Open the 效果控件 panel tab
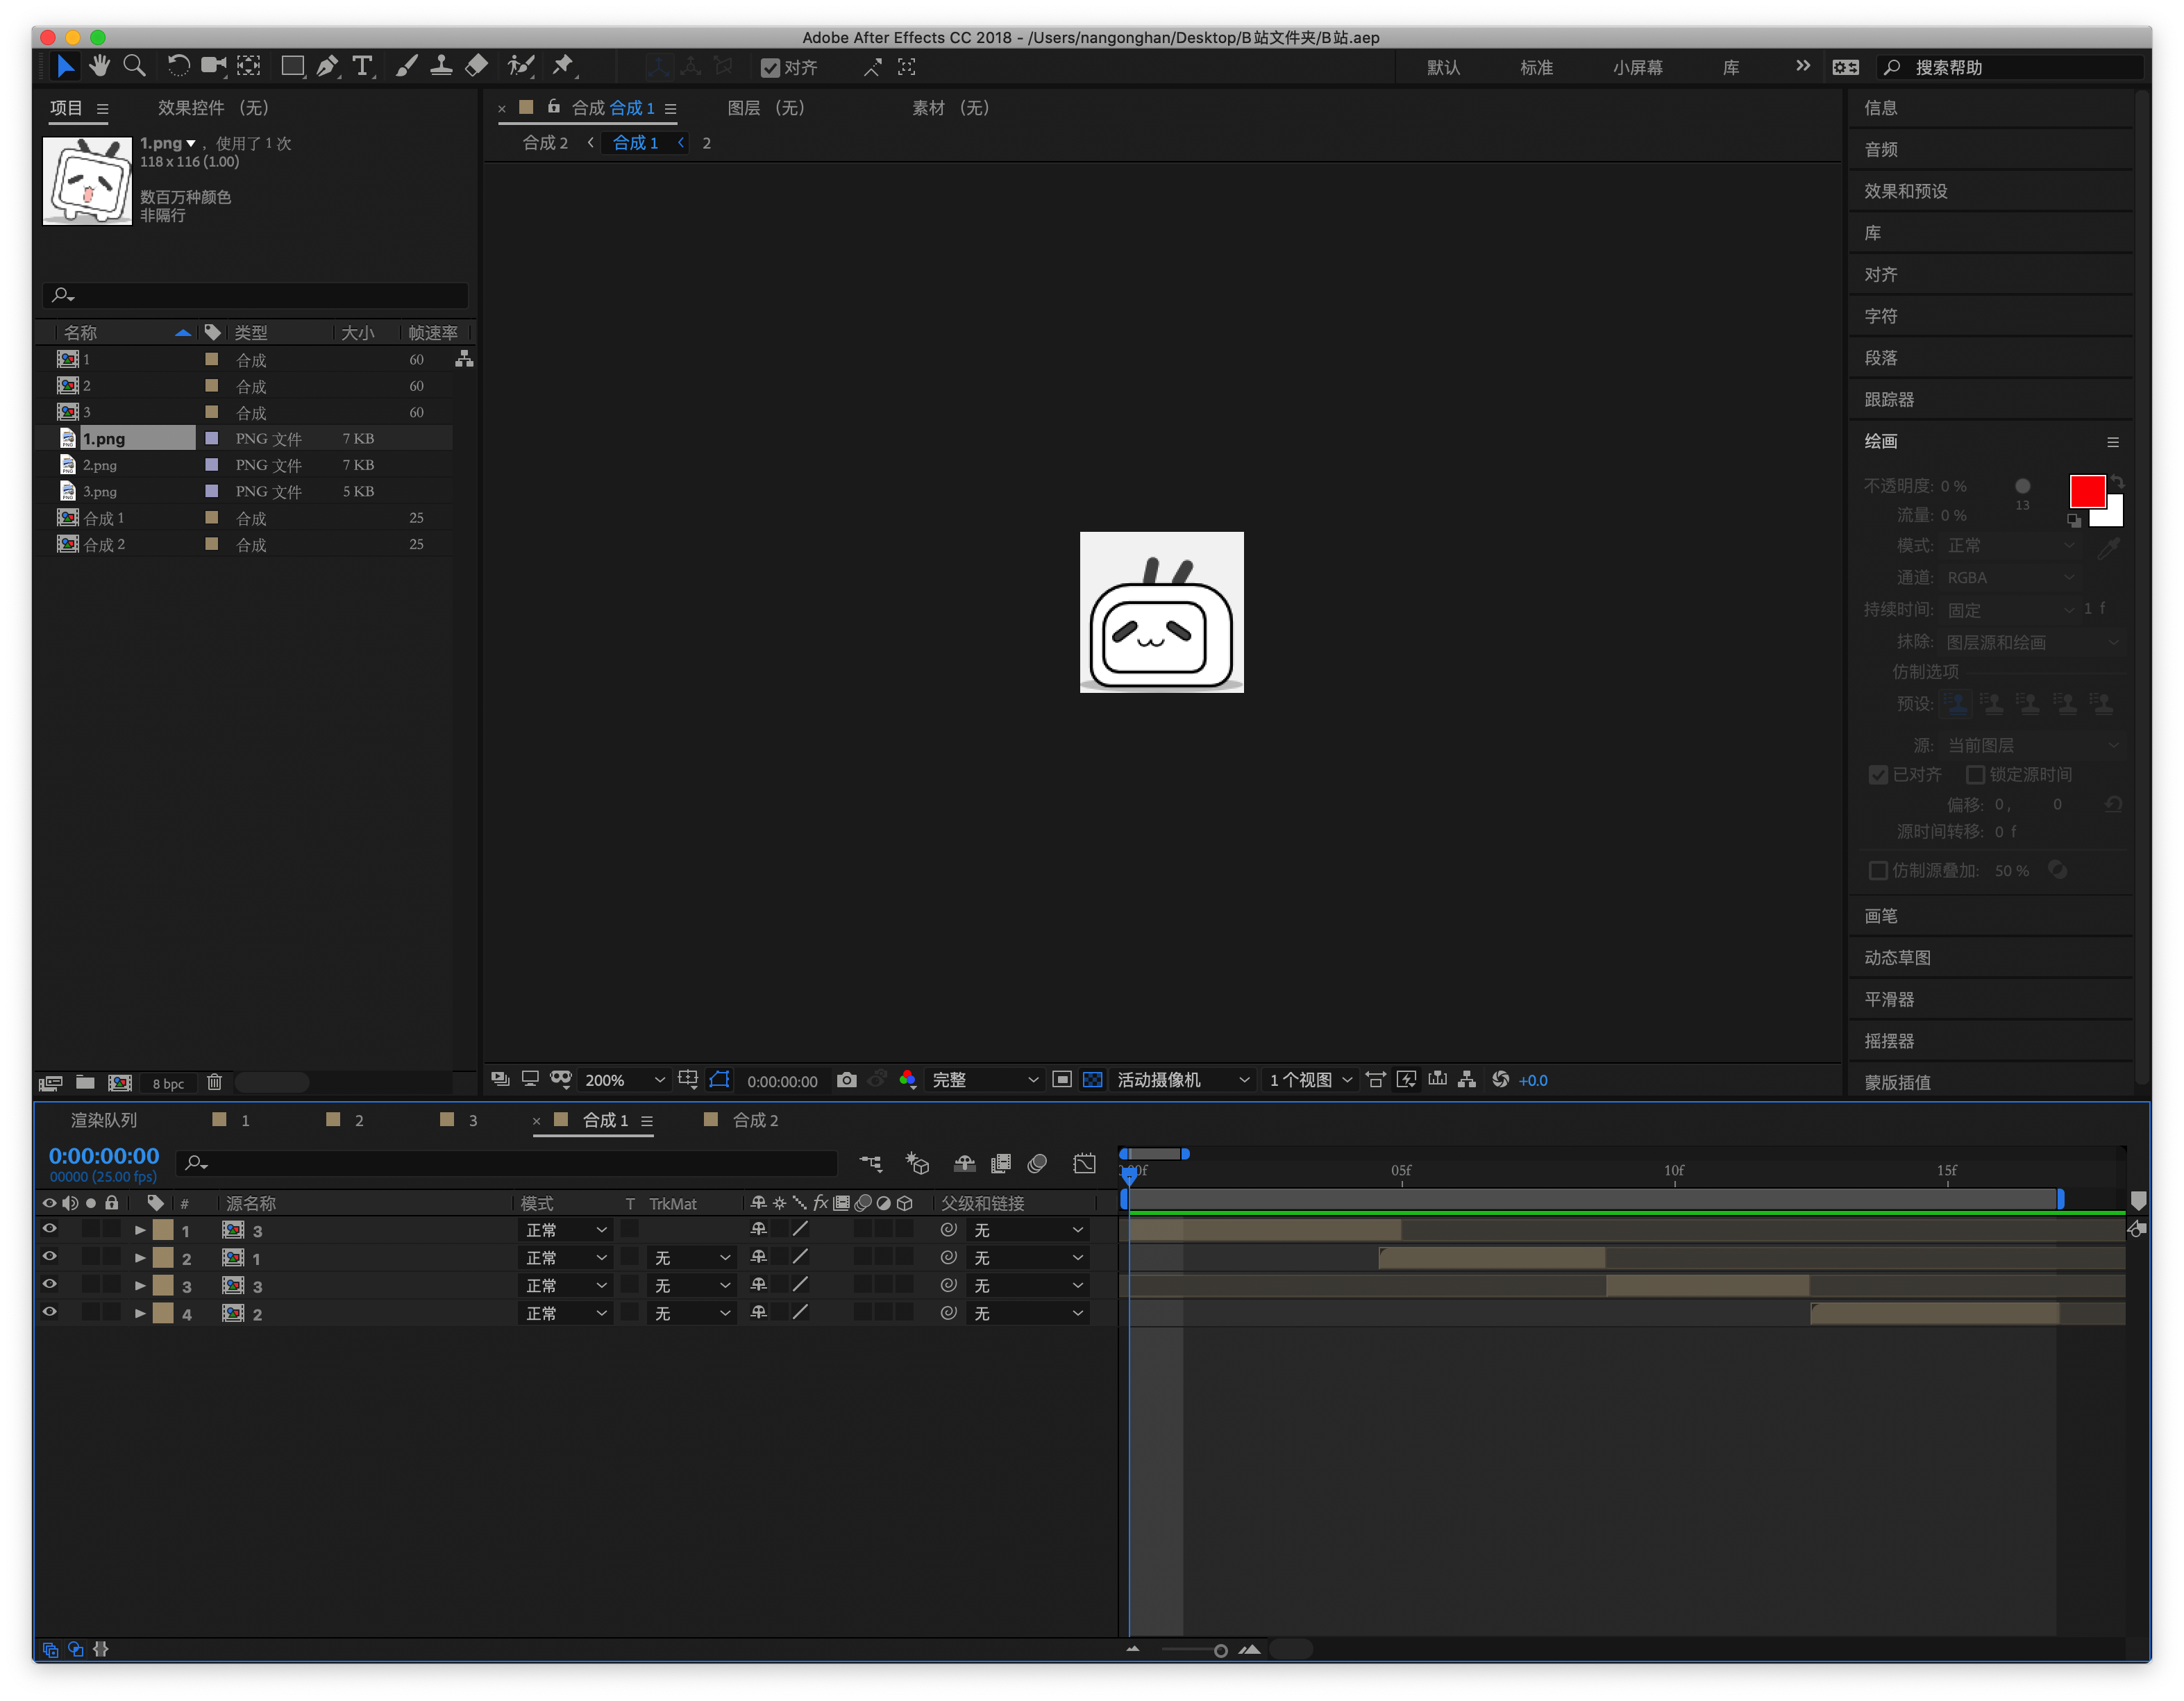The image size is (2184, 1701). [213, 108]
